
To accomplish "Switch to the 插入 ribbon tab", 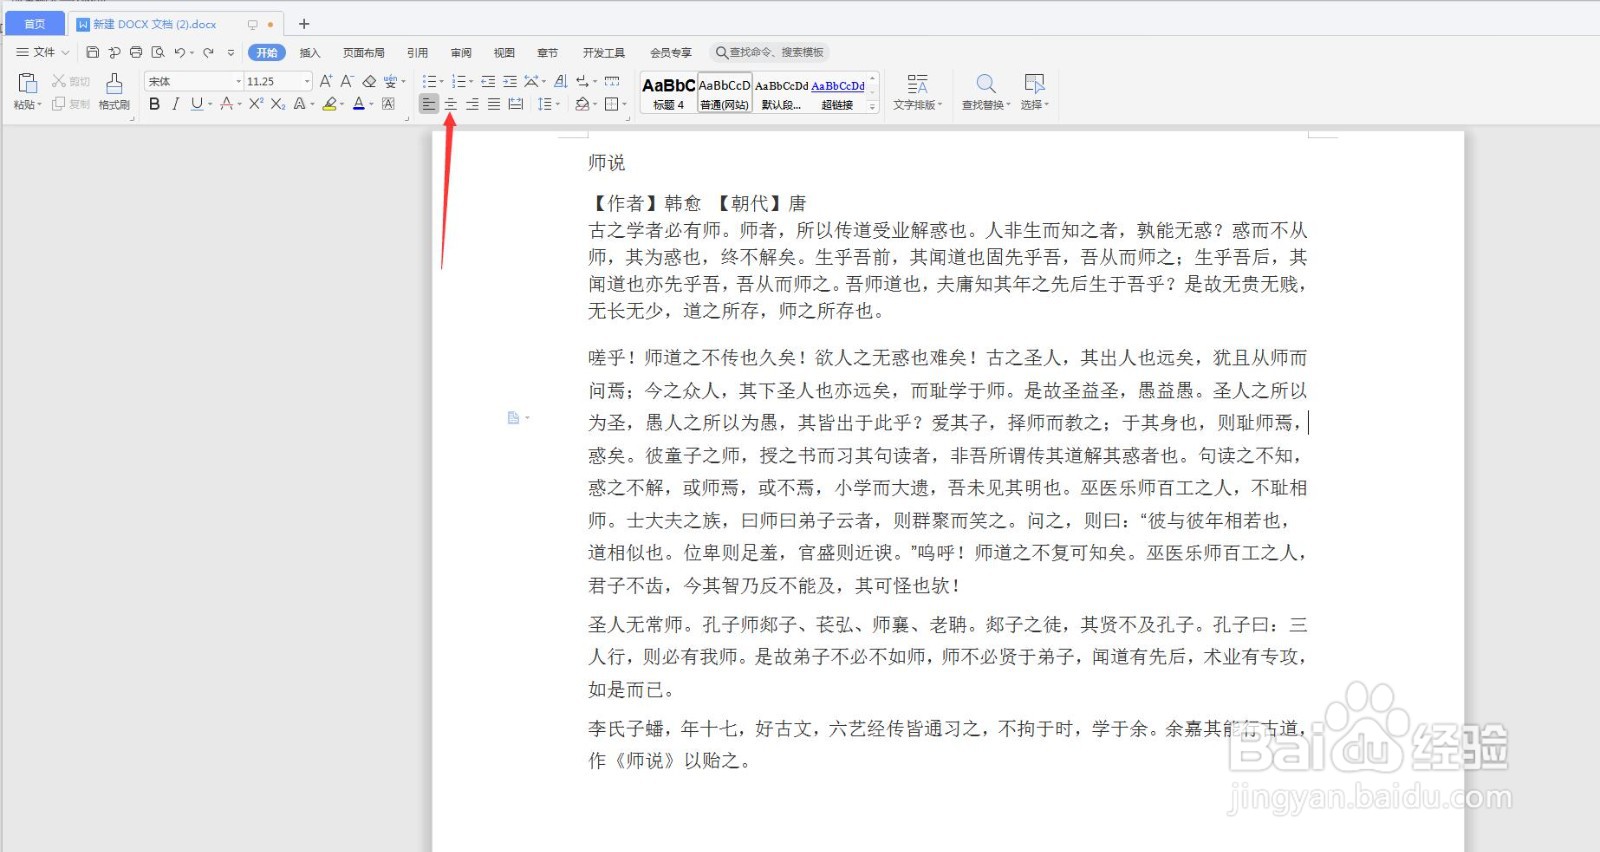I will pos(310,53).
